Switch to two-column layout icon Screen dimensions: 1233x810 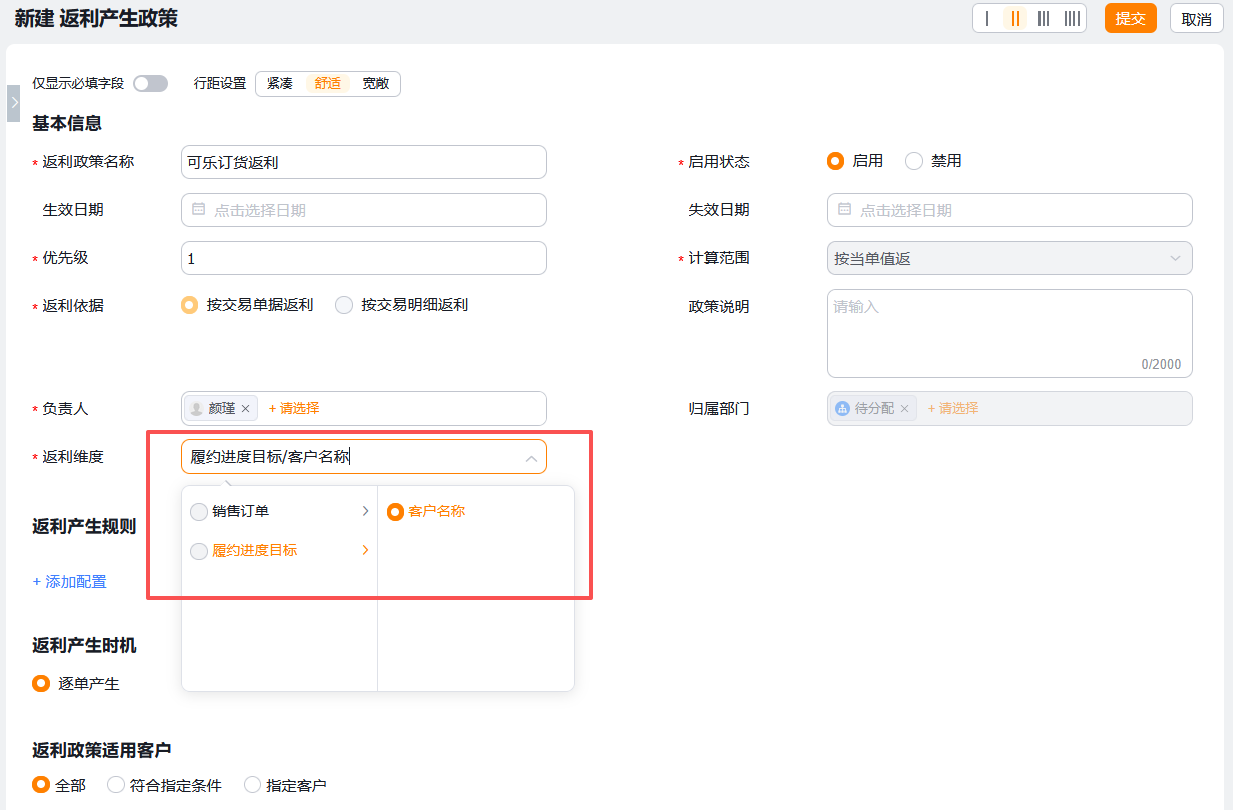coord(1015,18)
